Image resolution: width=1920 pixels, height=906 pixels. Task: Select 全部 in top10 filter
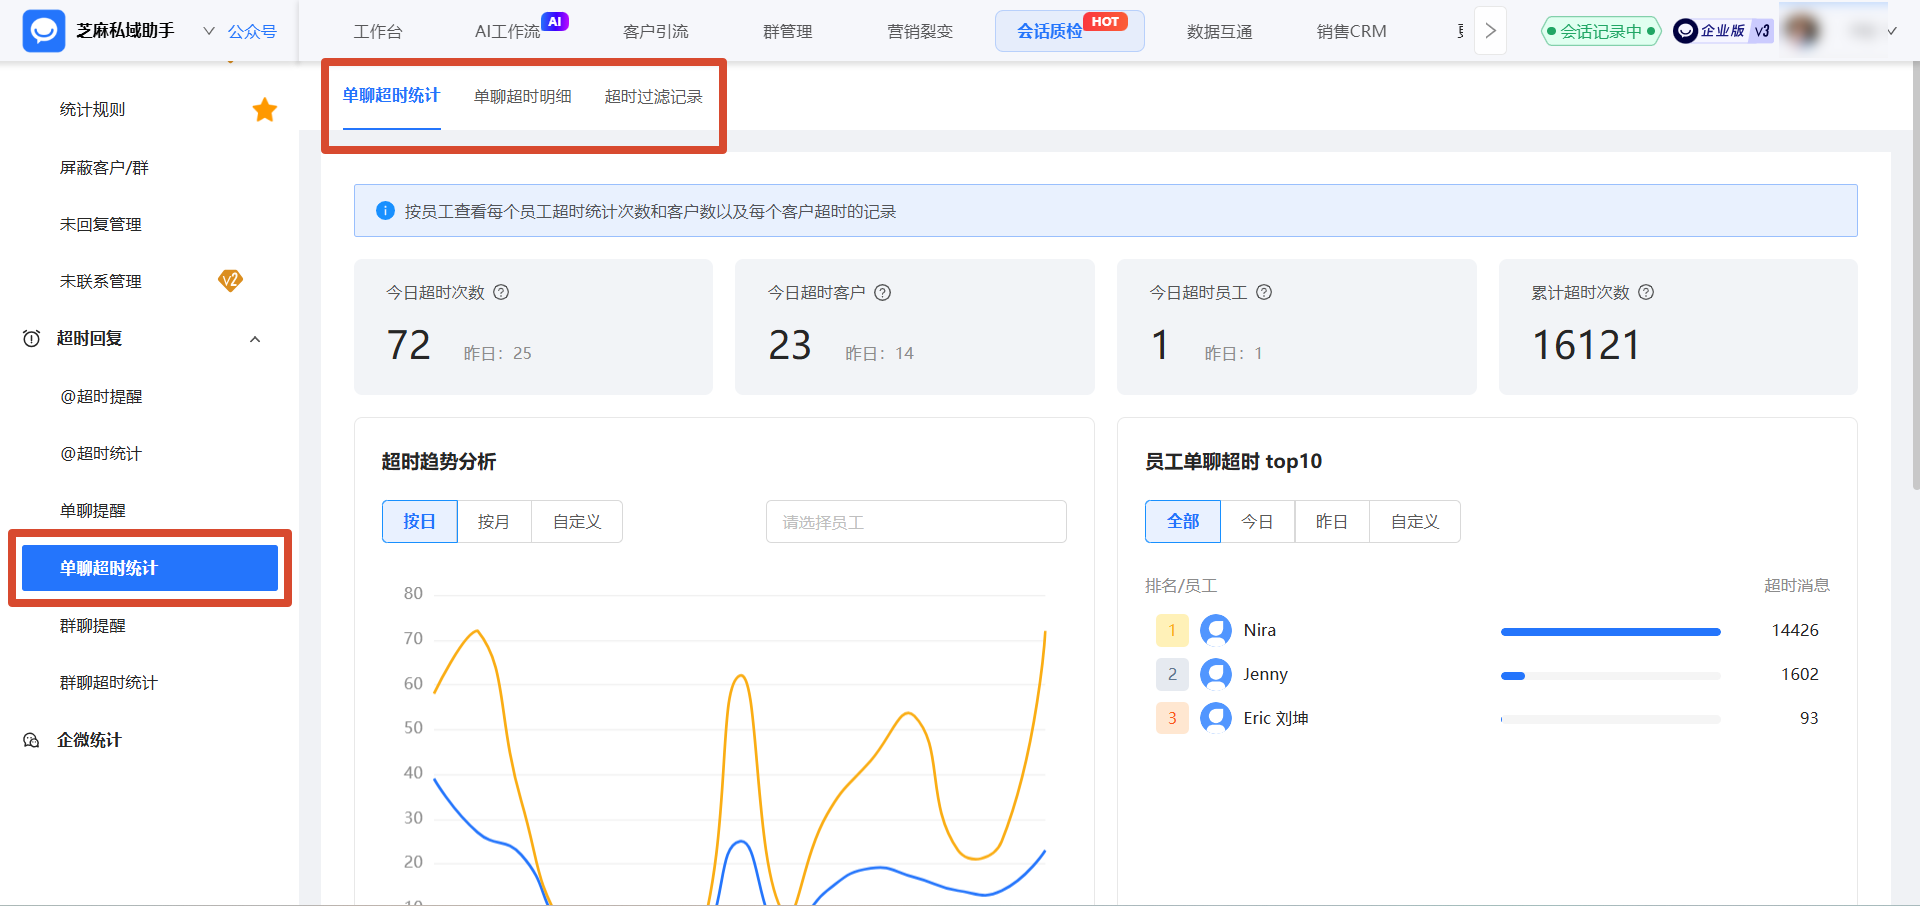1183,522
